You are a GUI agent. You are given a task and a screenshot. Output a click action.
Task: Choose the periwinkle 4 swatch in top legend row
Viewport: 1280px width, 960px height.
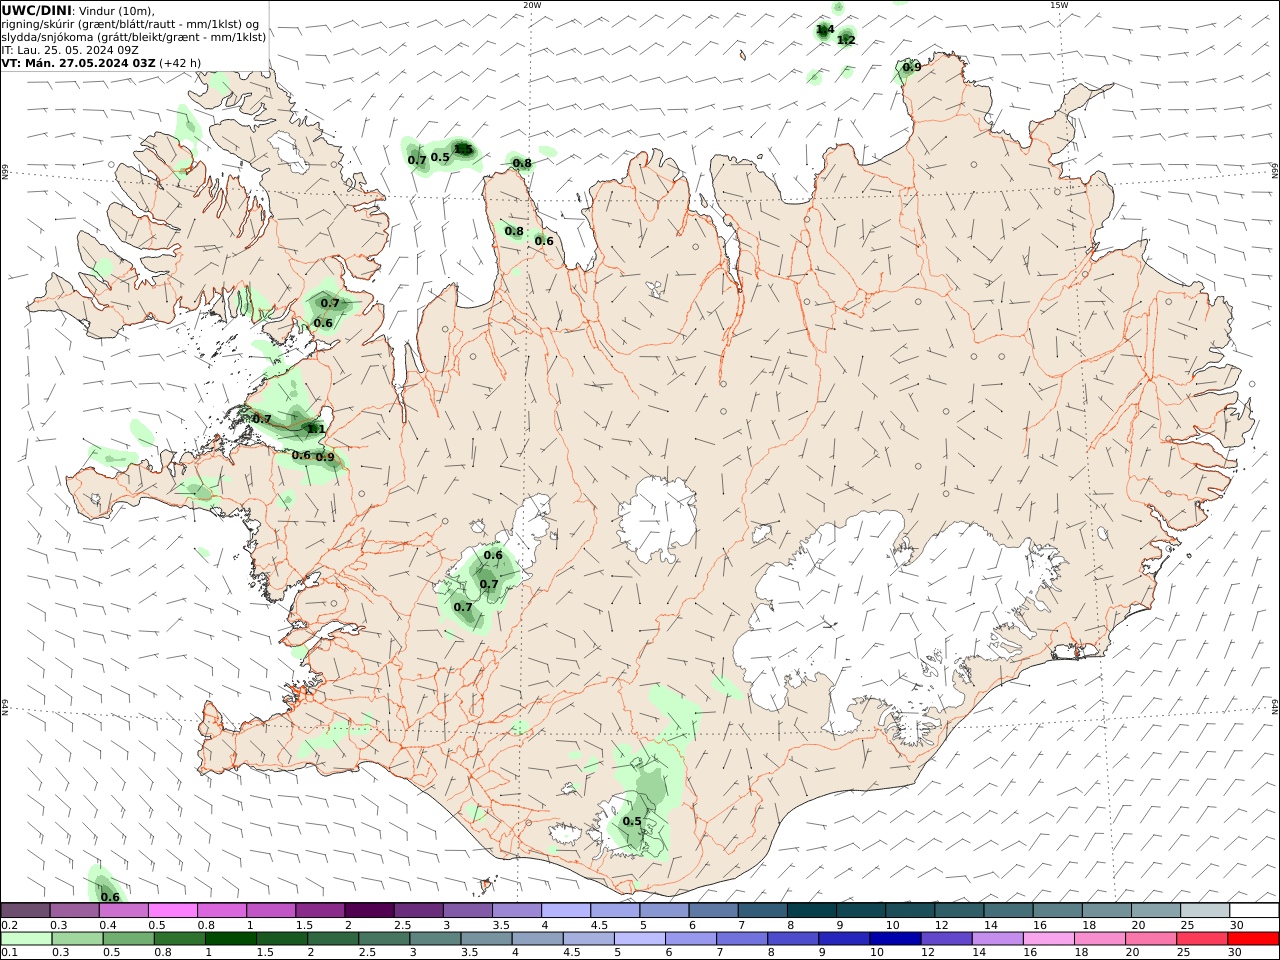[566, 910]
